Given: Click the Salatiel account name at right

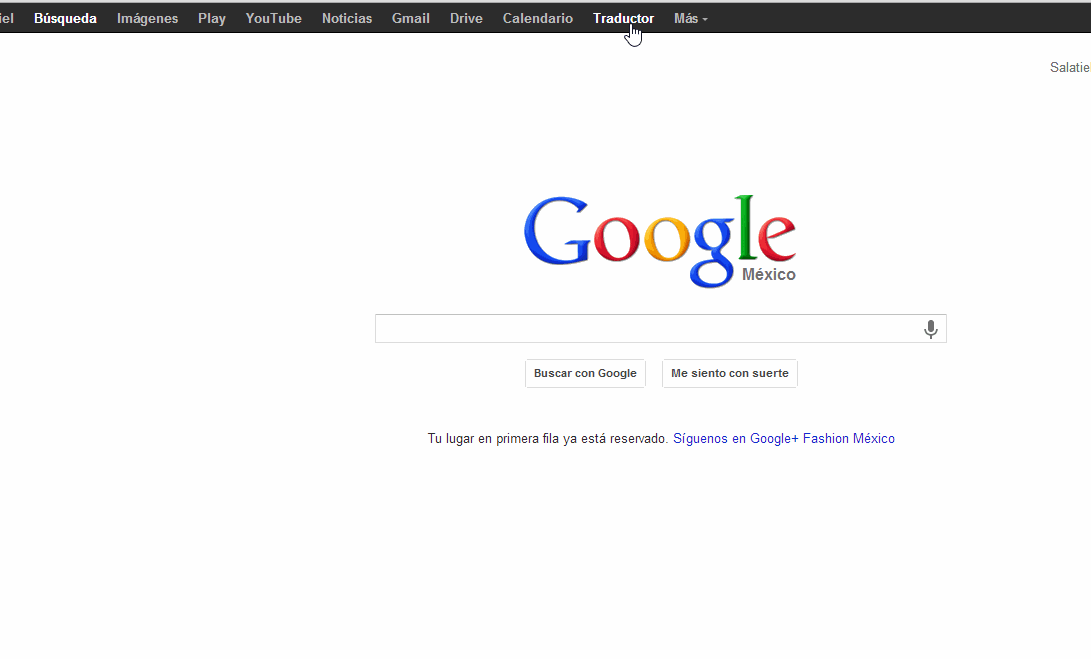Looking at the screenshot, I should point(1070,68).
